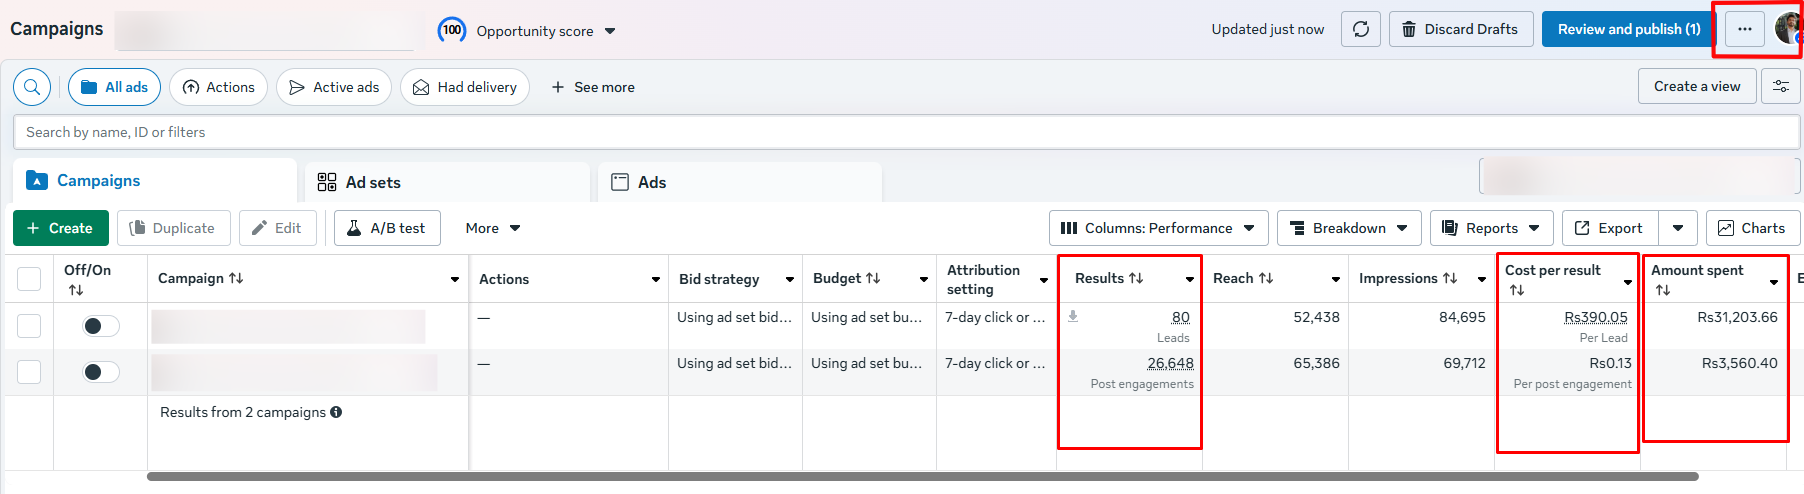
Task: Switch to the Ads tab
Action: (x=740, y=182)
